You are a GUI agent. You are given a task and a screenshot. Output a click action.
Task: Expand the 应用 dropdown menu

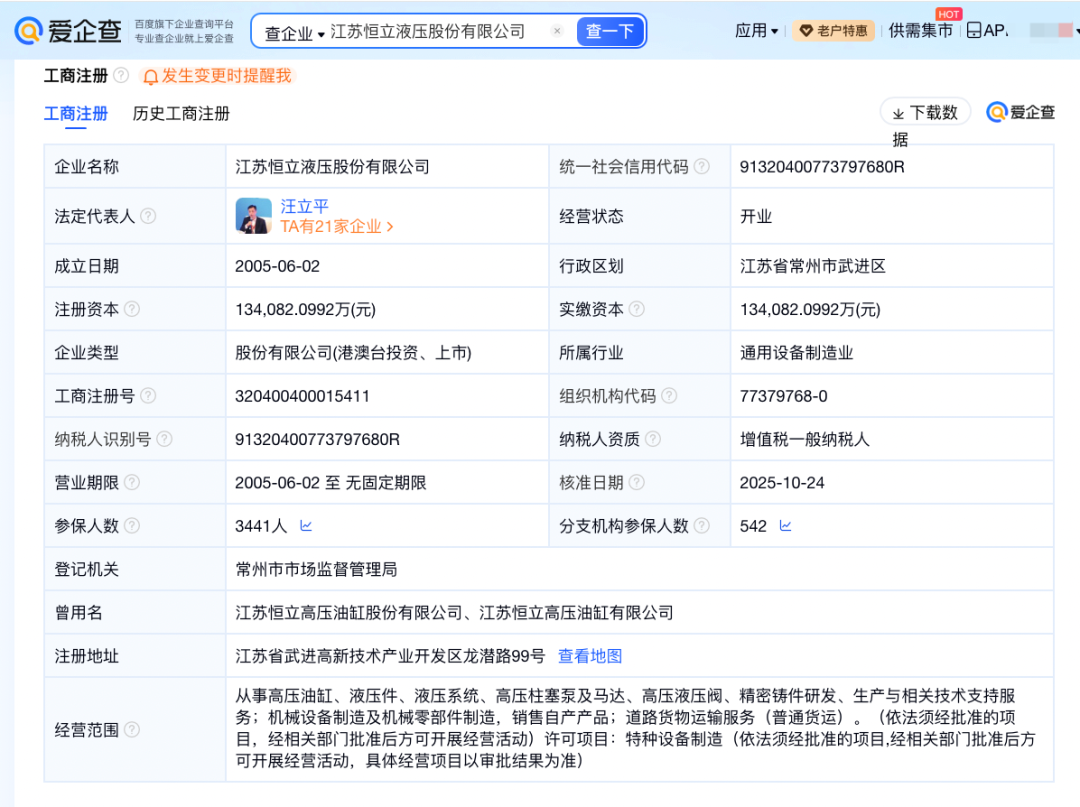pos(756,31)
